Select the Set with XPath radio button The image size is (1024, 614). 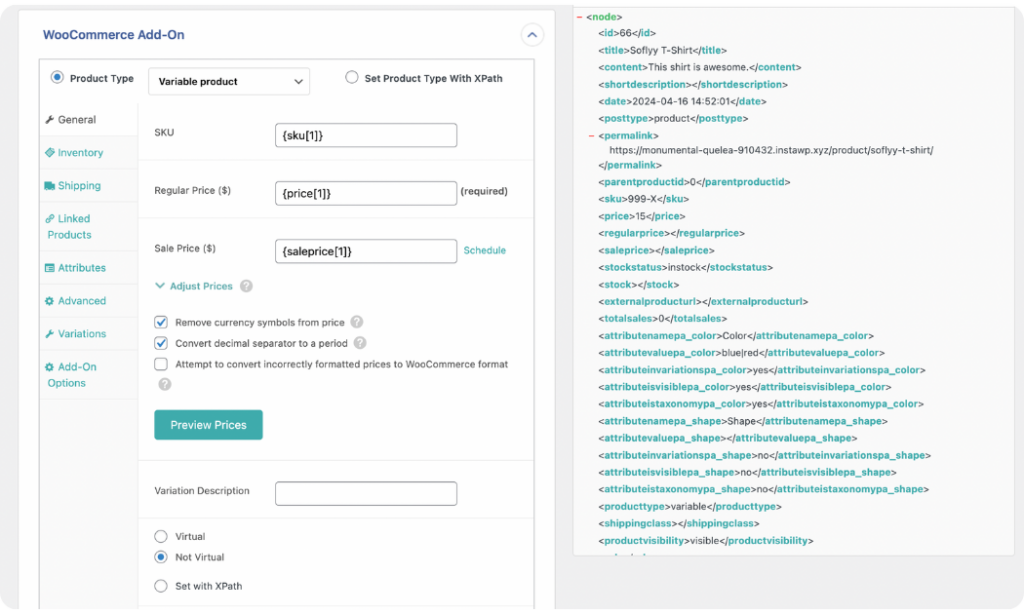coord(161,586)
